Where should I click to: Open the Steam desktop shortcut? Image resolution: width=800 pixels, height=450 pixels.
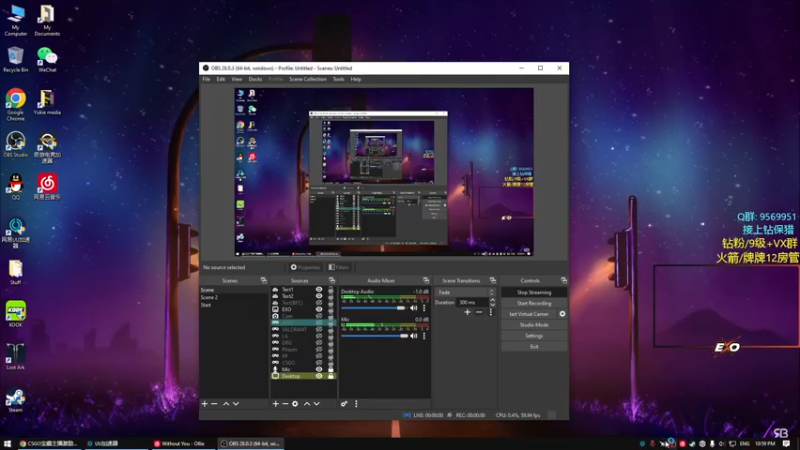point(15,400)
